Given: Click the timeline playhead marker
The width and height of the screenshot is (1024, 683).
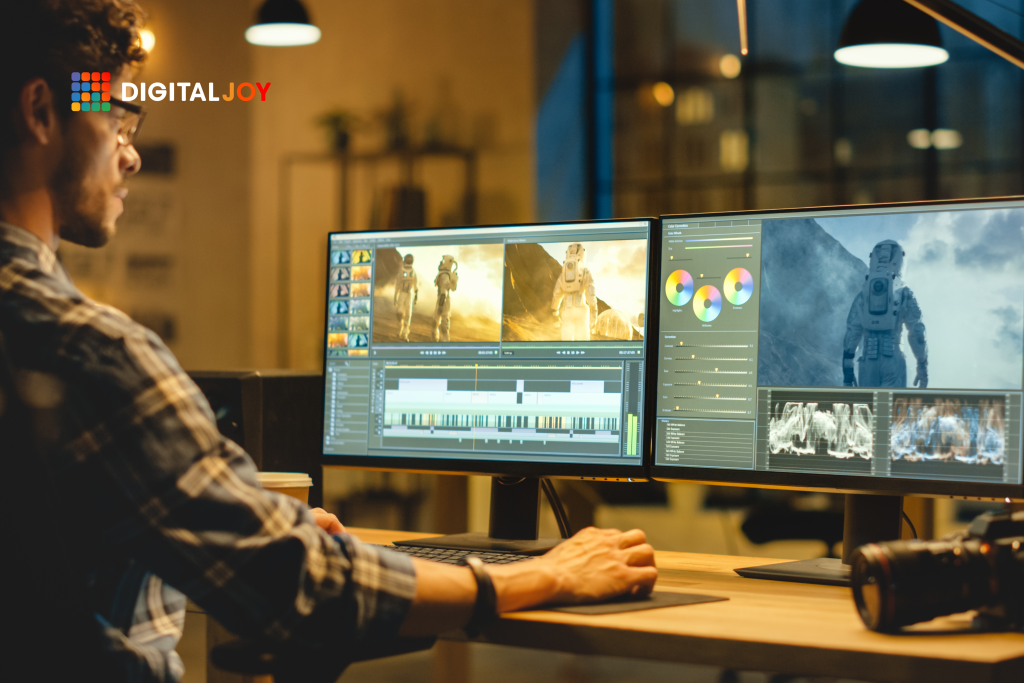Looking at the screenshot, I should (x=476, y=368).
